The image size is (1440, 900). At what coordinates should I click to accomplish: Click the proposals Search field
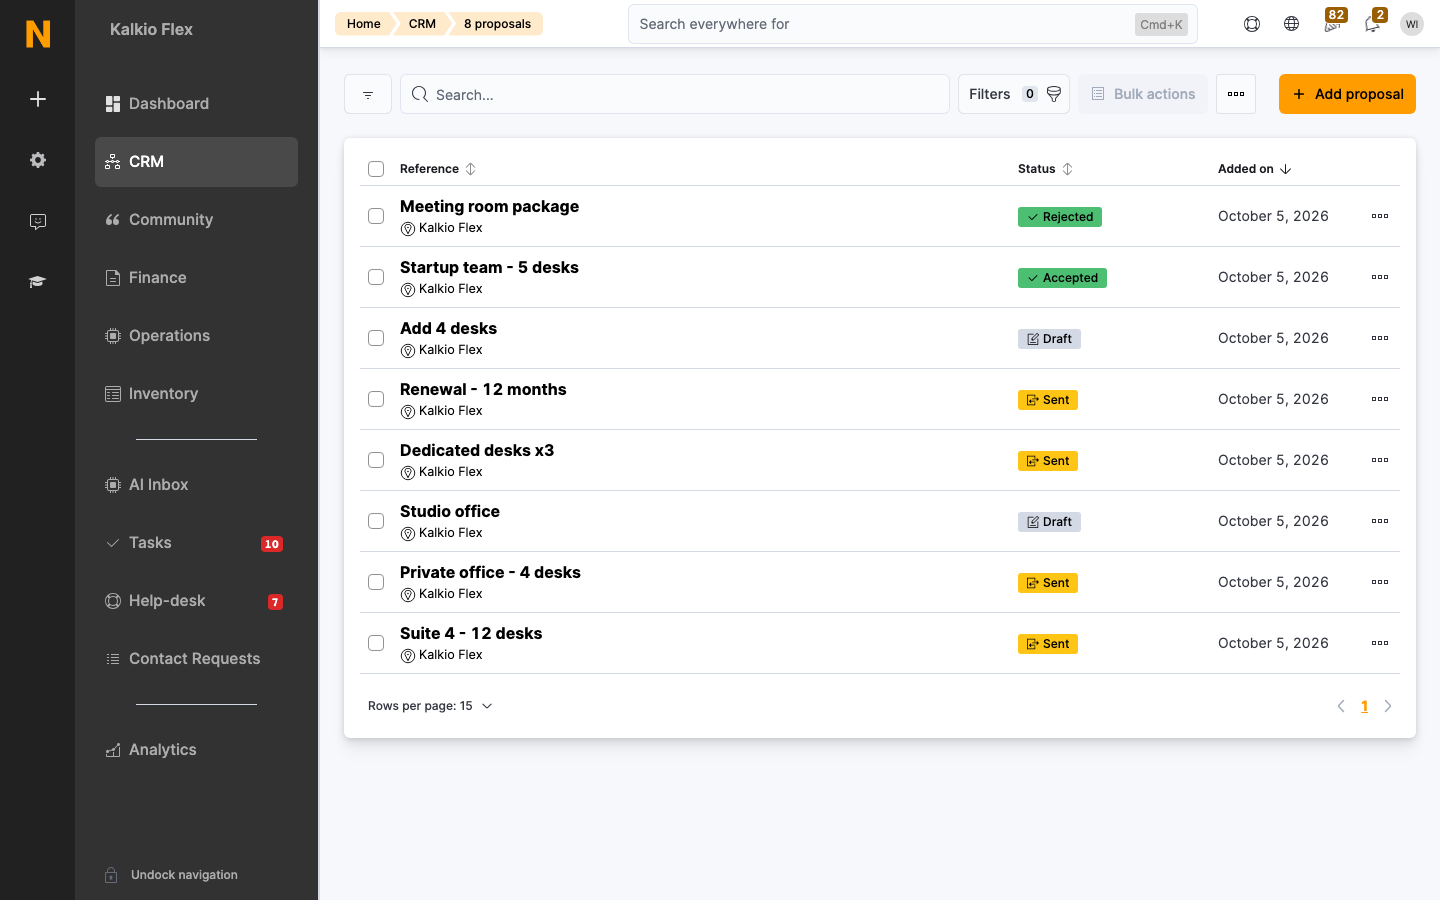[675, 94]
